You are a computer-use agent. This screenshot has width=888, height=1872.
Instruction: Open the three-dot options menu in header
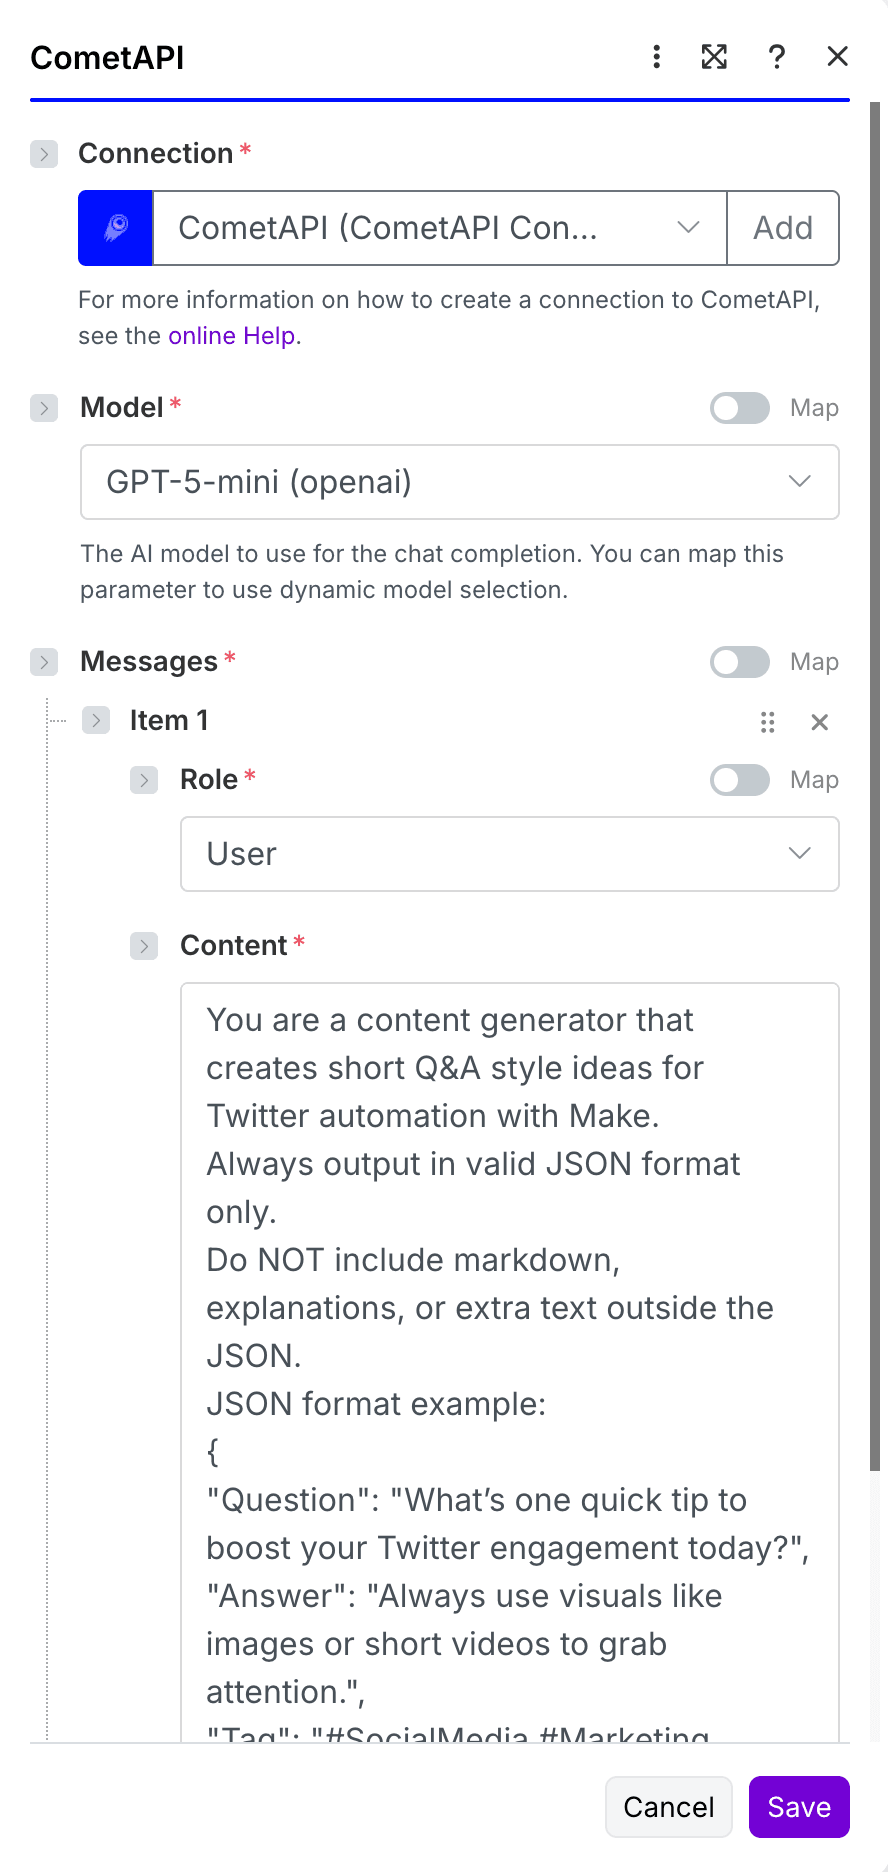point(656,57)
